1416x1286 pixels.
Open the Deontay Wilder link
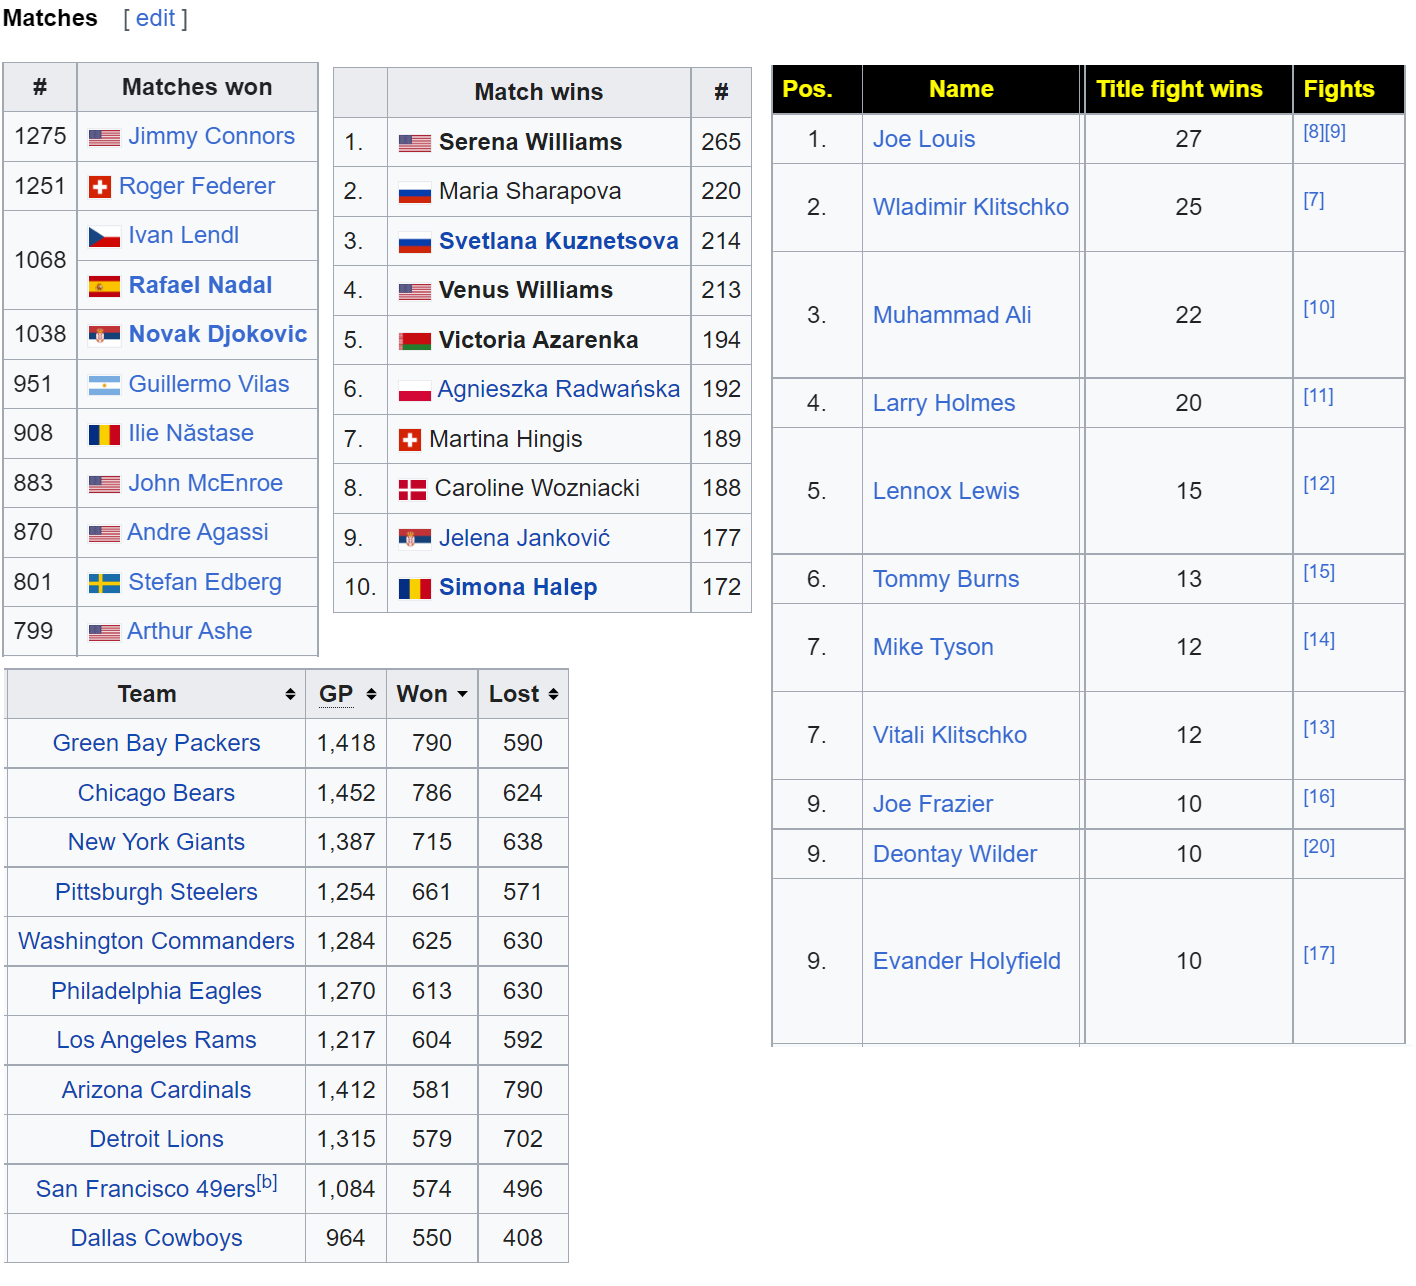pyautogui.click(x=955, y=854)
